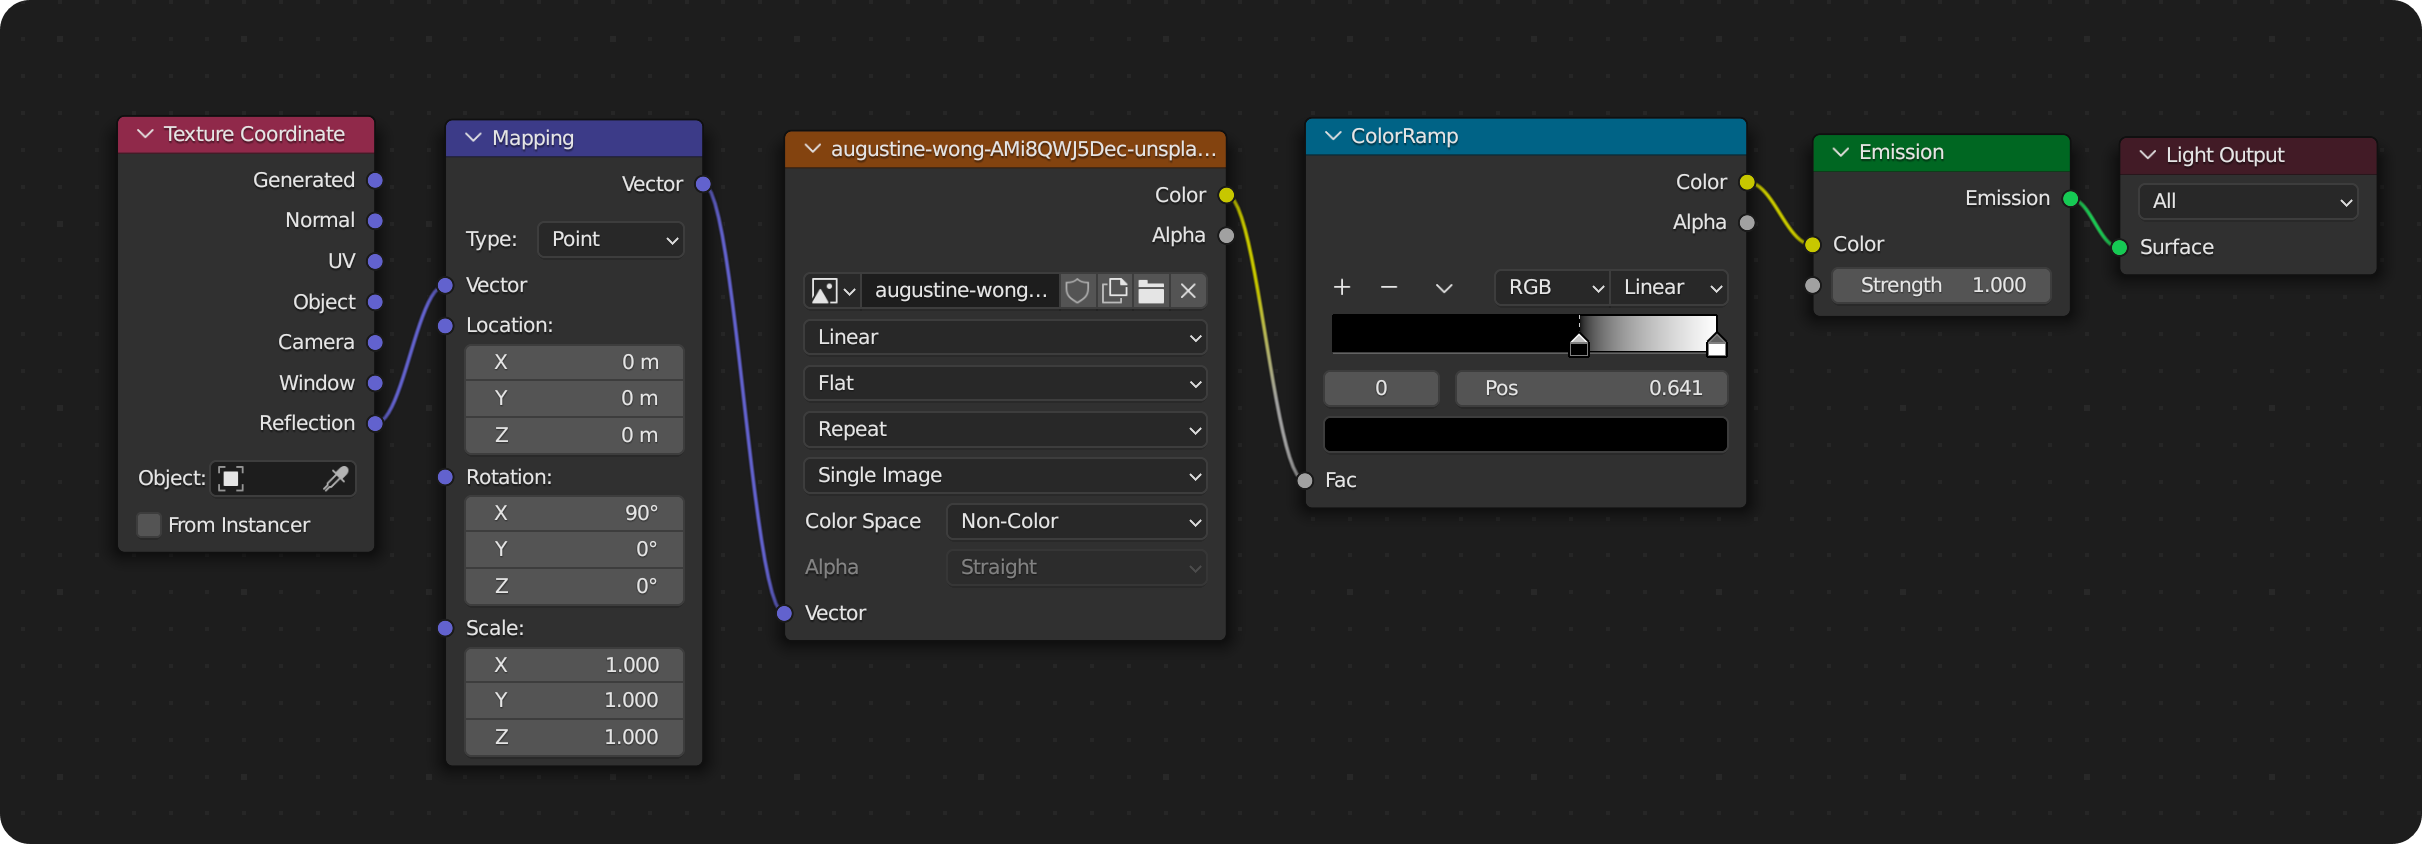This screenshot has height=844, width=2422.
Task: Open the RGB color mode dropdown
Action: click(1552, 287)
